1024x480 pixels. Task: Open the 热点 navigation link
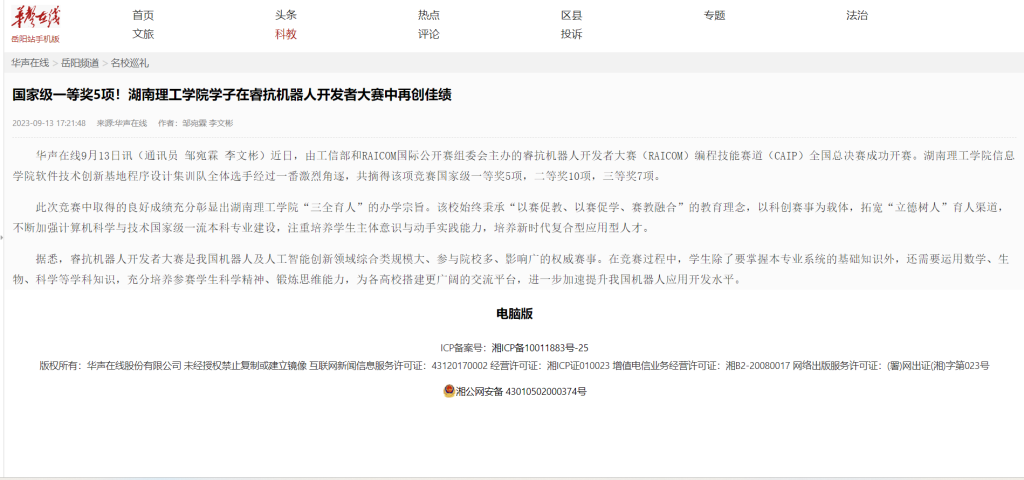click(x=429, y=15)
